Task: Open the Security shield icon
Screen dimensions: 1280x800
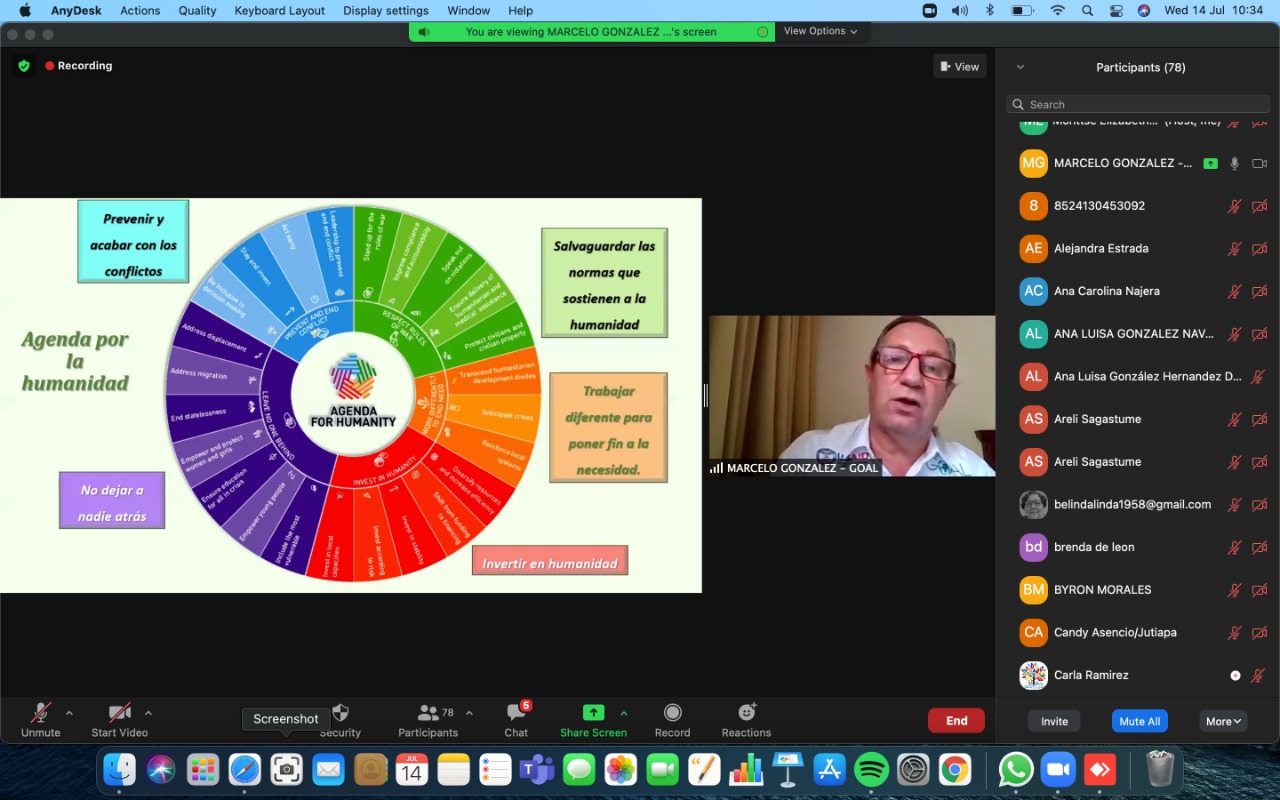Action: click(340, 713)
